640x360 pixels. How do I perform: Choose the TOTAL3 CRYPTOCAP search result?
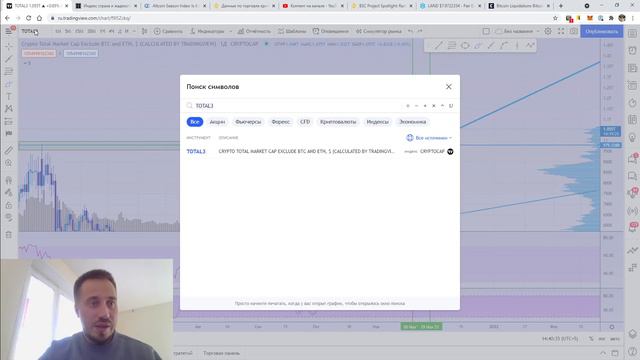click(320, 151)
